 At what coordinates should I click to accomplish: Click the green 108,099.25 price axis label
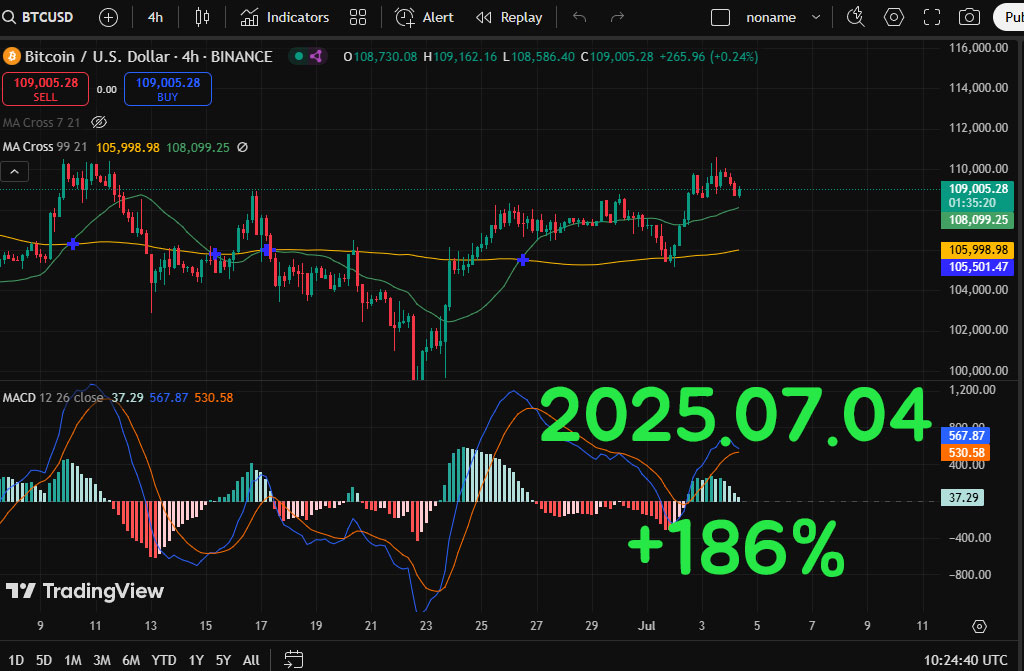click(978, 220)
